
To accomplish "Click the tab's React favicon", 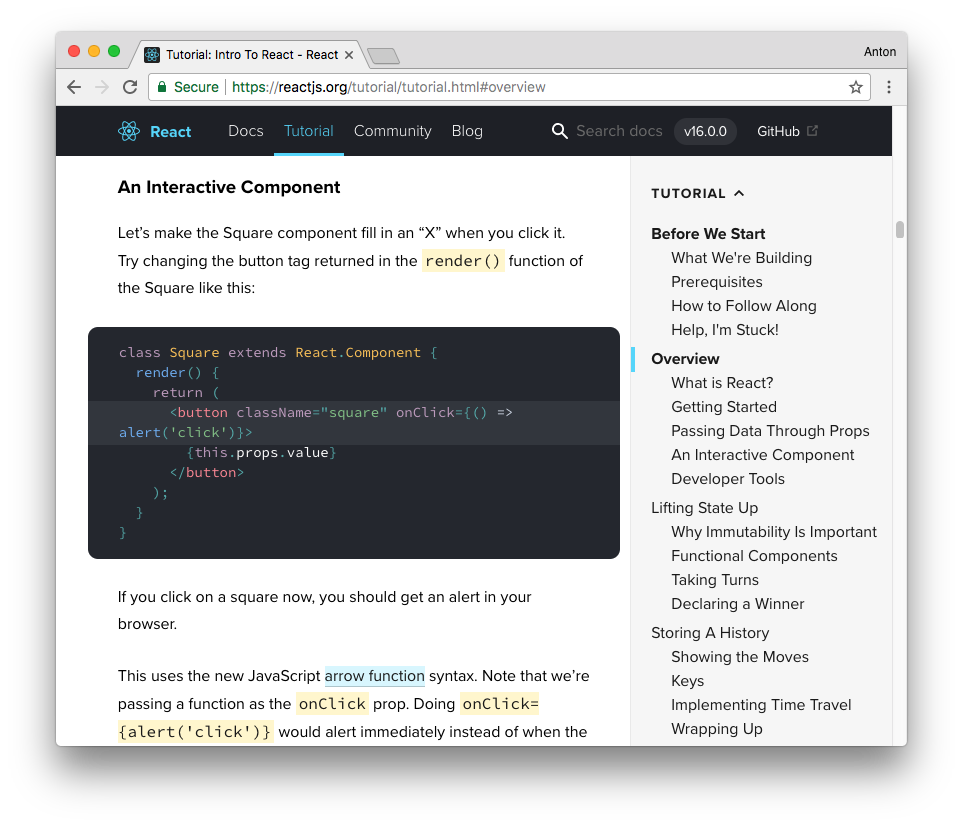I will coord(152,55).
